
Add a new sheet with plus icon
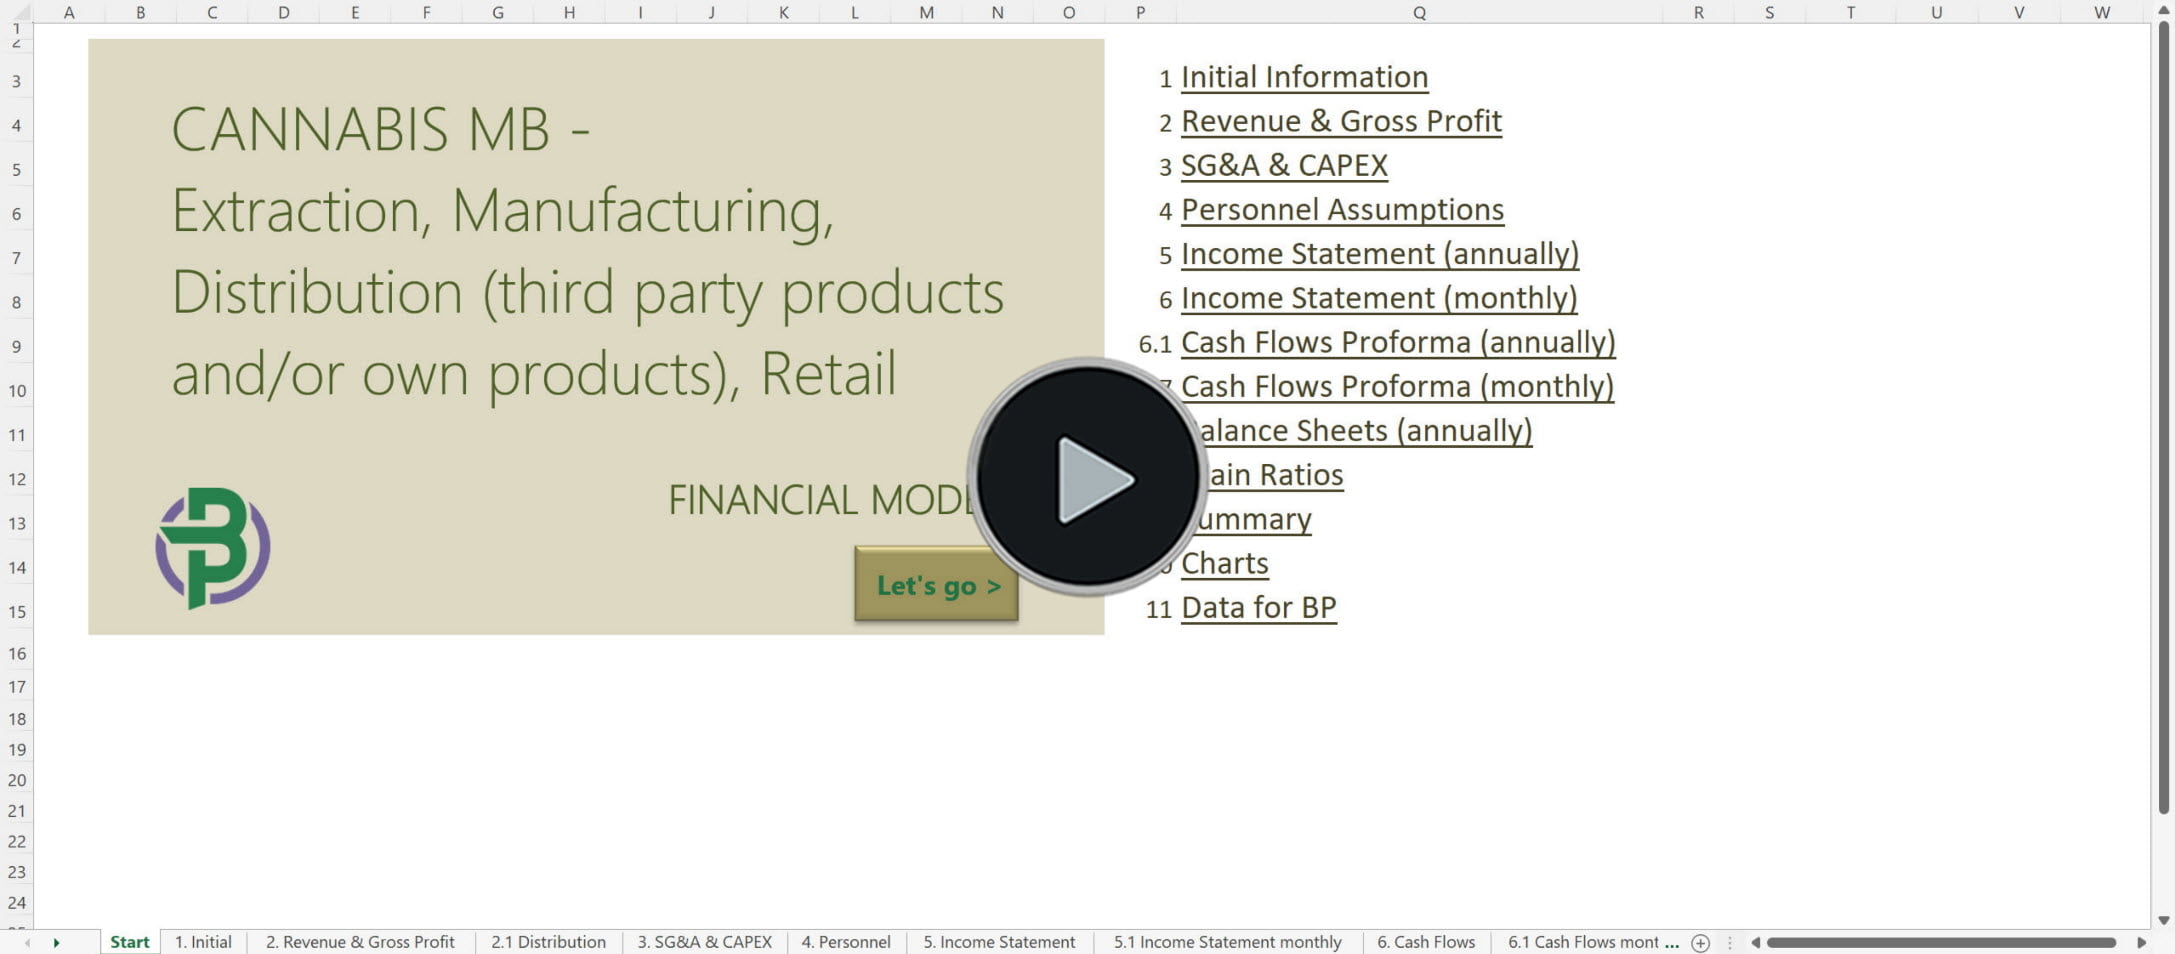[1700, 942]
